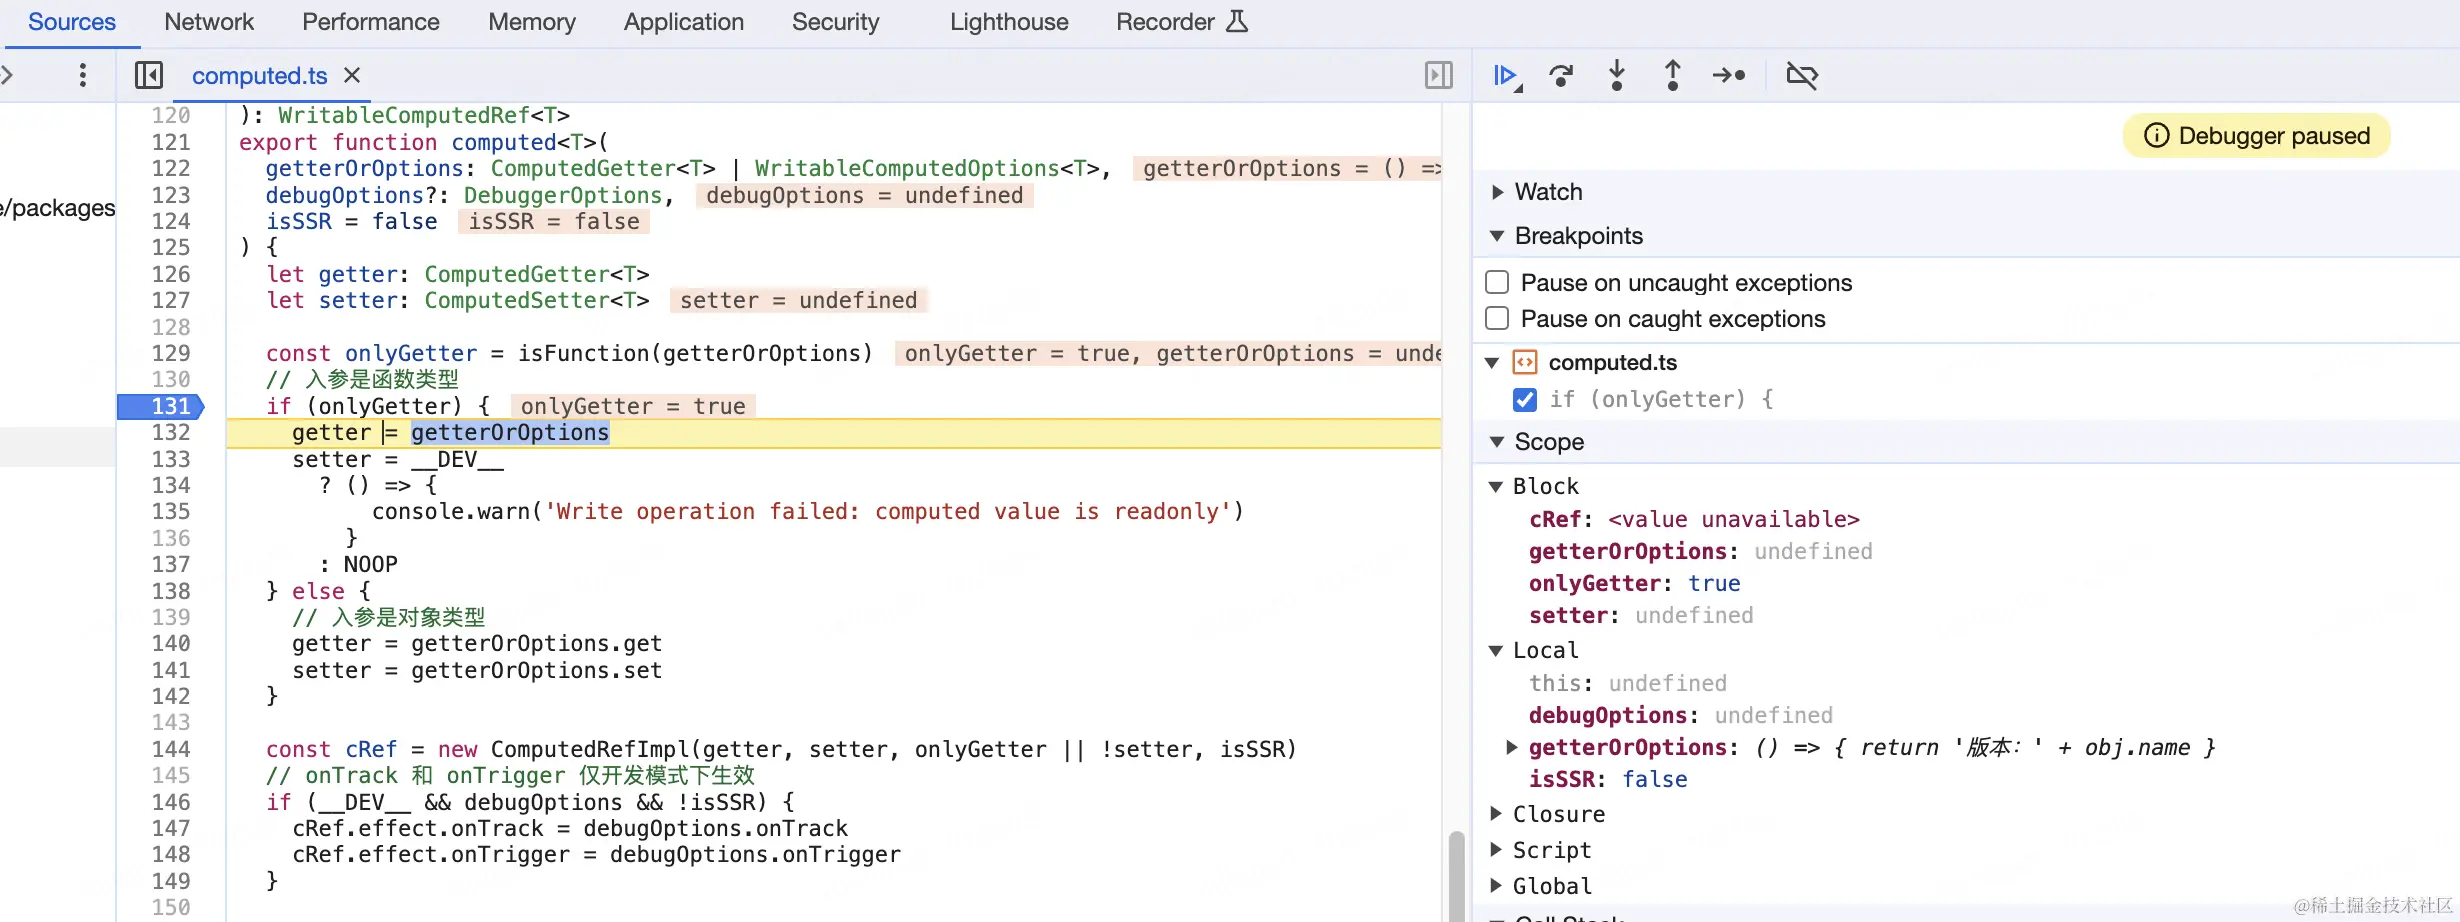Image resolution: width=2460 pixels, height=922 pixels.
Task: Toggle the navigator sidebar icon
Action: click(x=149, y=76)
